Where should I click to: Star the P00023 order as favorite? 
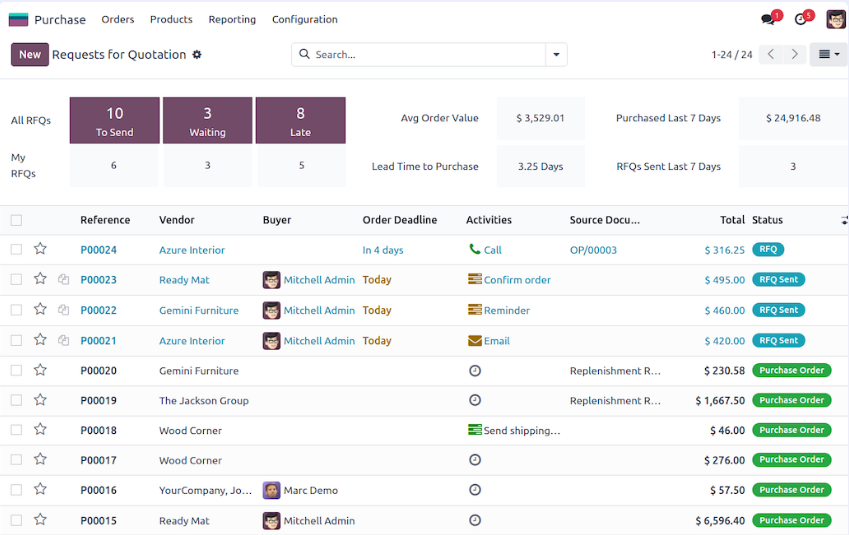click(40, 279)
